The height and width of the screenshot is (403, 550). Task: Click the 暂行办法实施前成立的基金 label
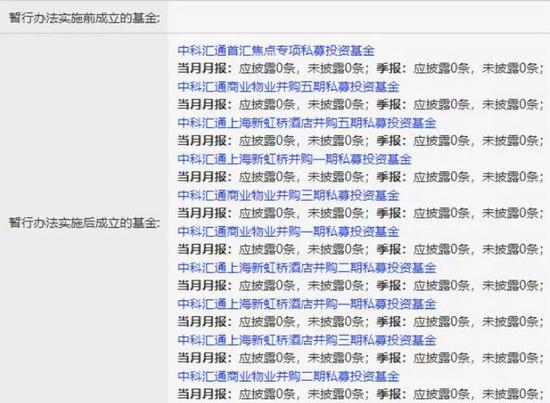(x=84, y=18)
